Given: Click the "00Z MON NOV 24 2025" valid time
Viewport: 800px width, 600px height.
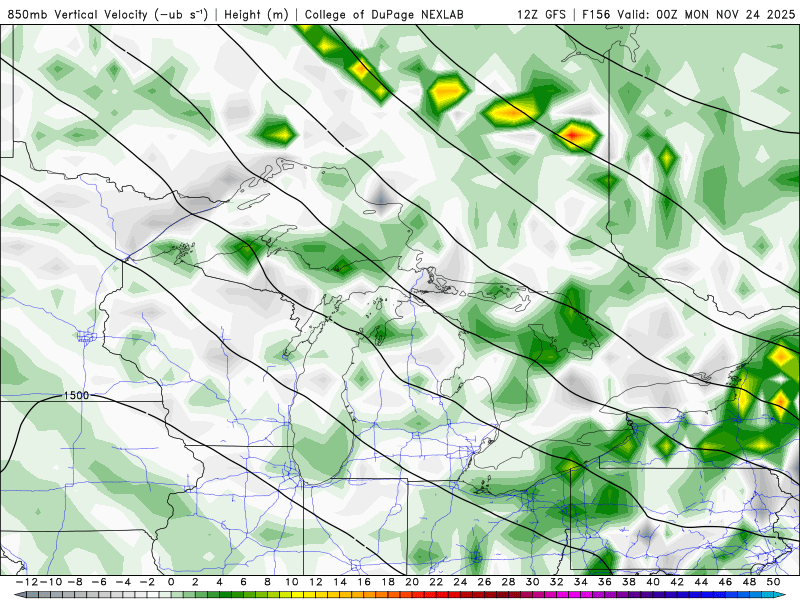Looking at the screenshot, I should click(726, 14).
